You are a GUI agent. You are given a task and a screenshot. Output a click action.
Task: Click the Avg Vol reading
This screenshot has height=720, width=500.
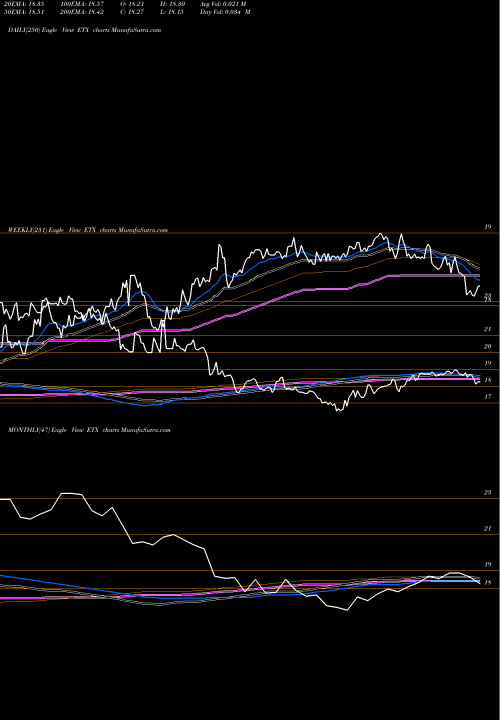(x=223, y=4)
